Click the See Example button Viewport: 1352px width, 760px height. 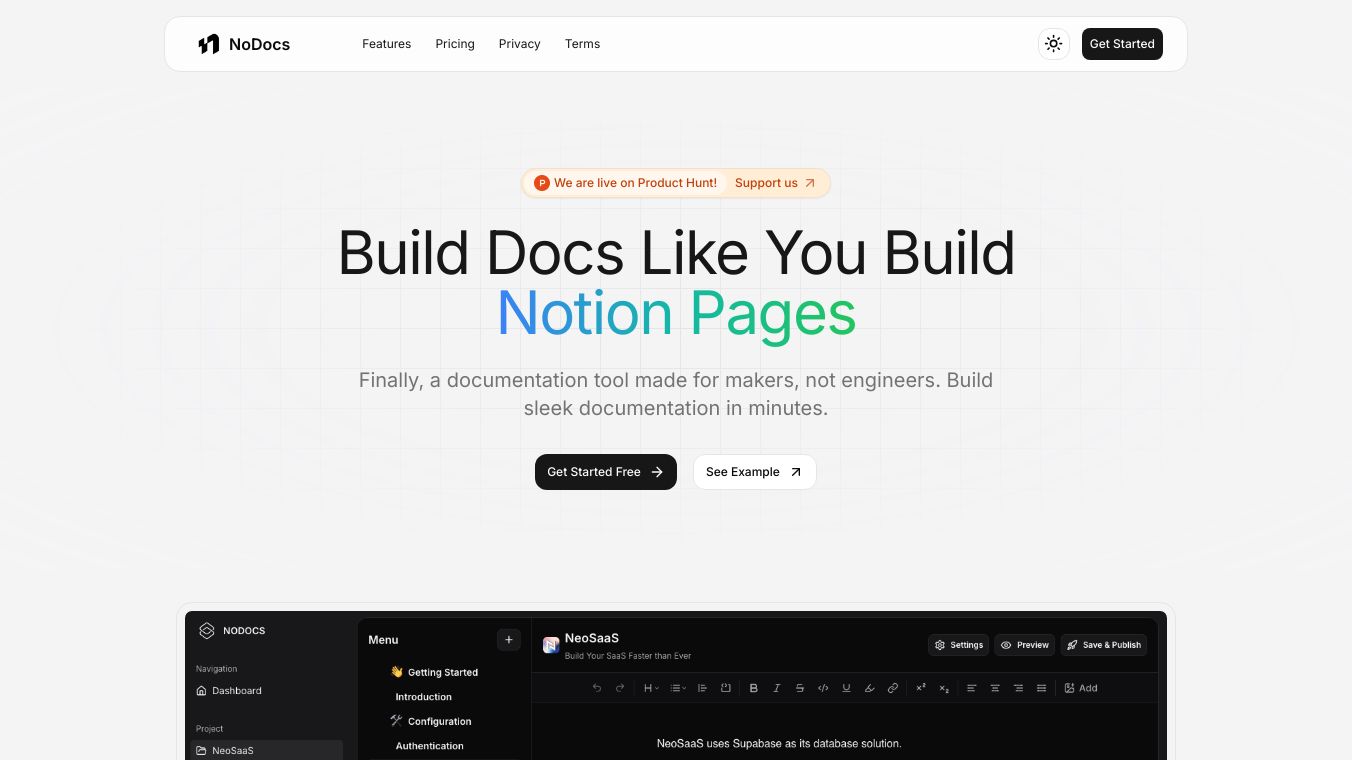755,472
